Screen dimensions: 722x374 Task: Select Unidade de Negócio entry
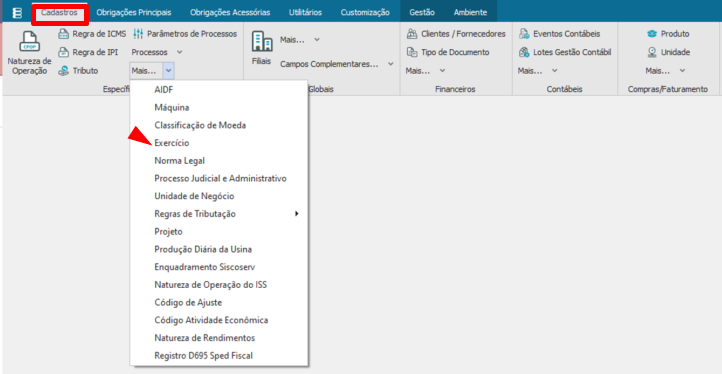[x=219, y=196]
